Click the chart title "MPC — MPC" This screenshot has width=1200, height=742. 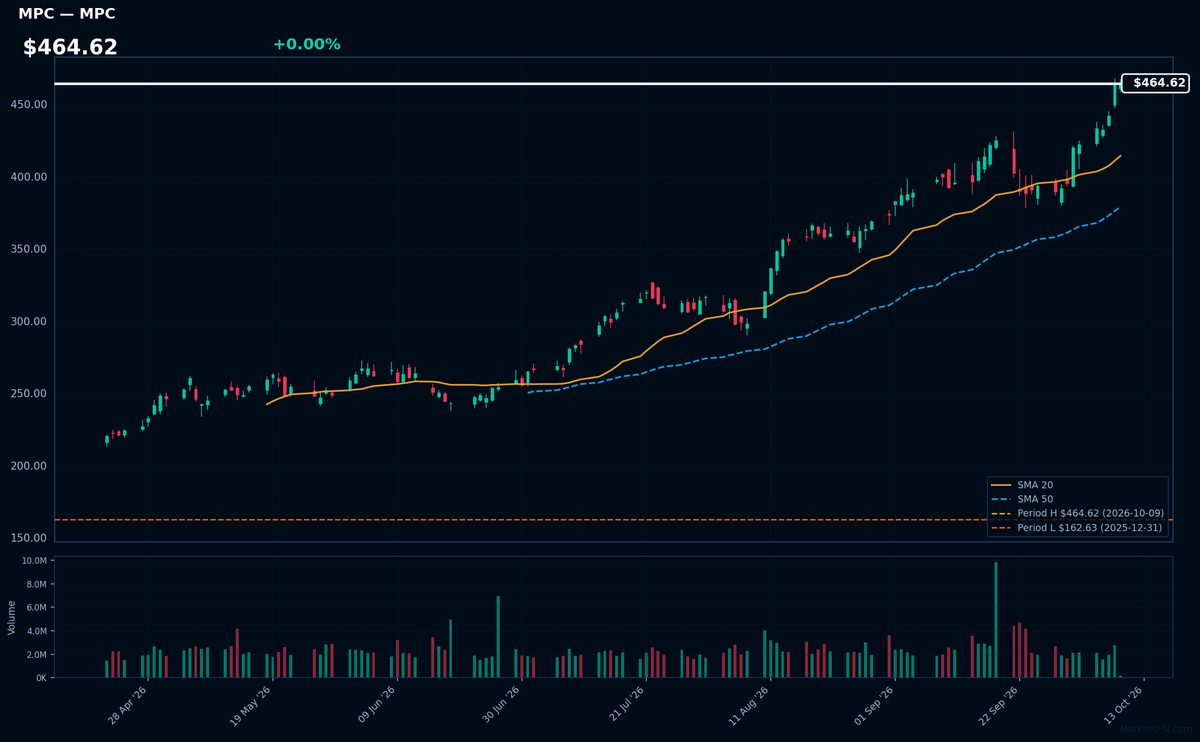(67, 14)
